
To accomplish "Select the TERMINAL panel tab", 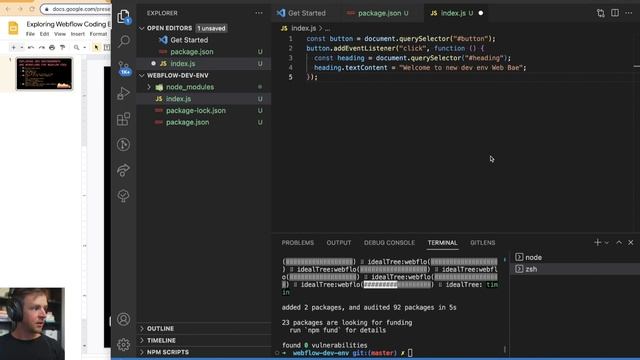I will [442, 242].
